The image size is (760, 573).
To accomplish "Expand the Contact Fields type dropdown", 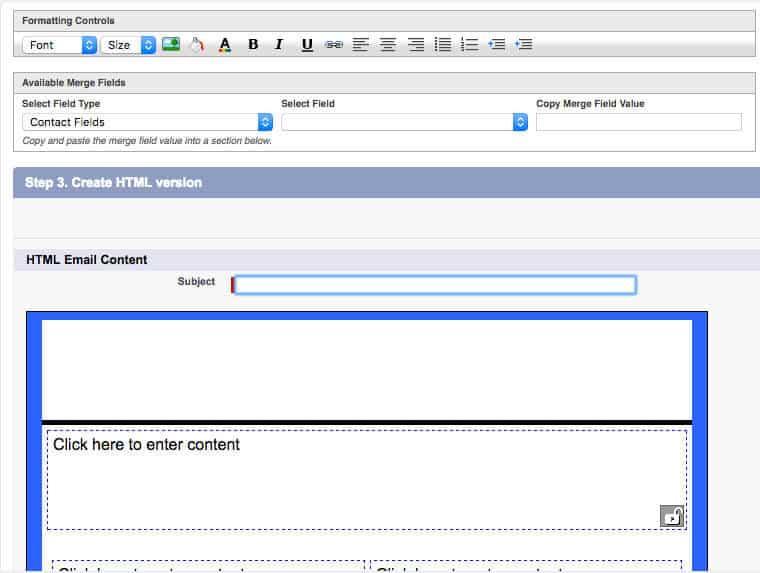I will pos(148,122).
